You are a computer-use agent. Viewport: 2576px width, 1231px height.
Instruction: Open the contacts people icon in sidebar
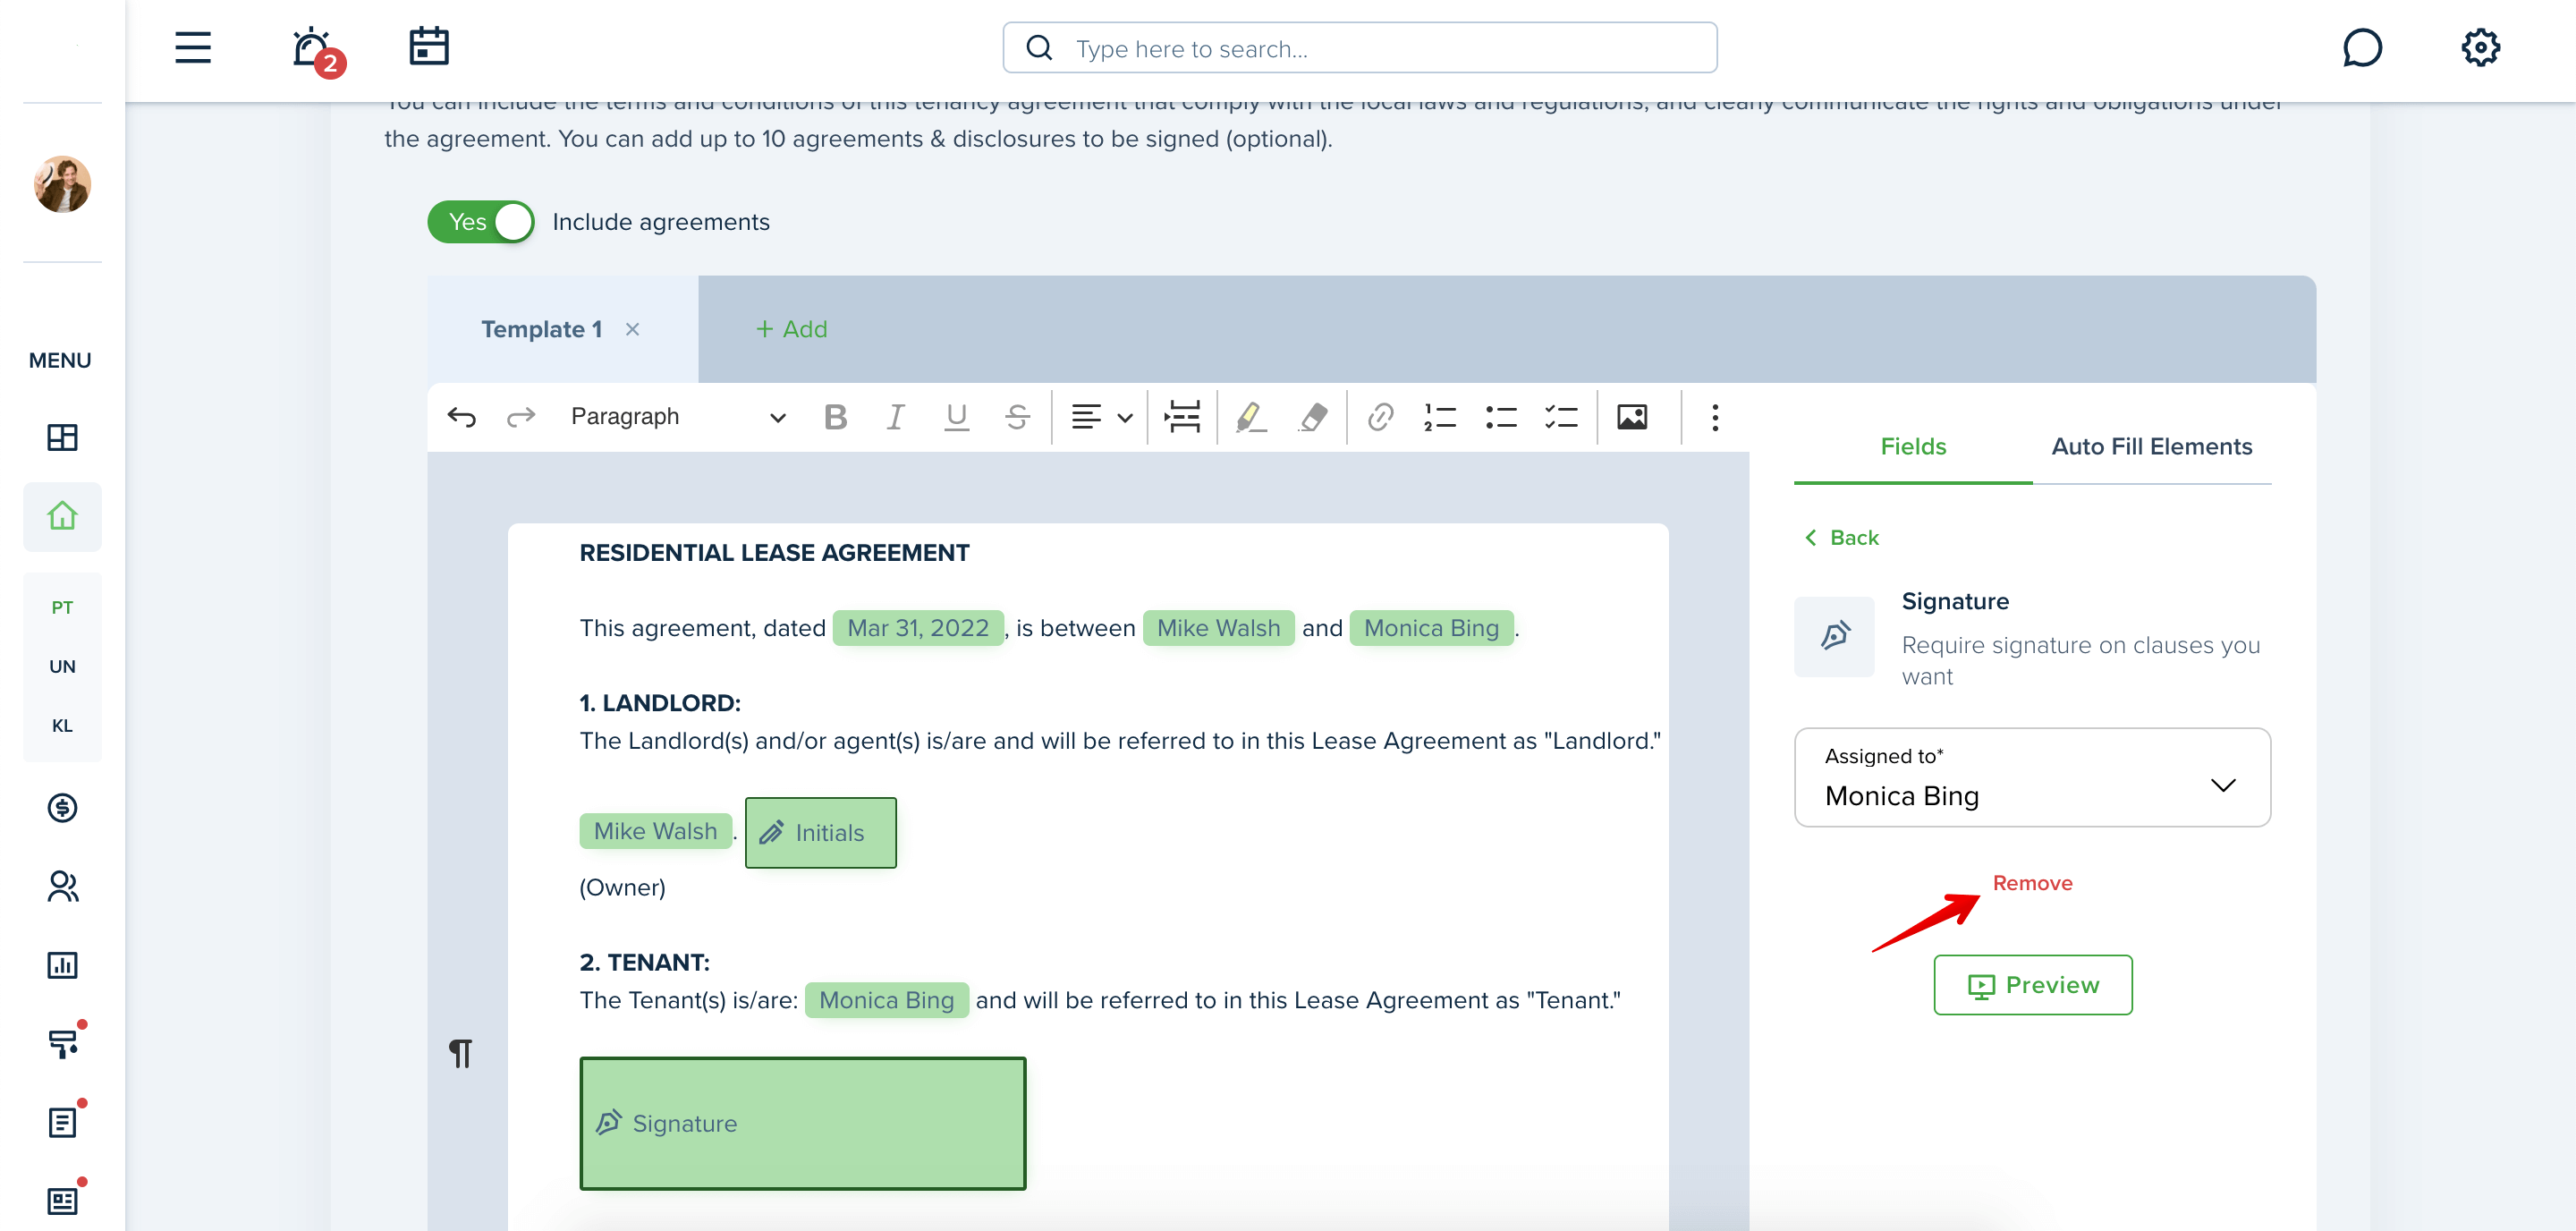coord(62,886)
